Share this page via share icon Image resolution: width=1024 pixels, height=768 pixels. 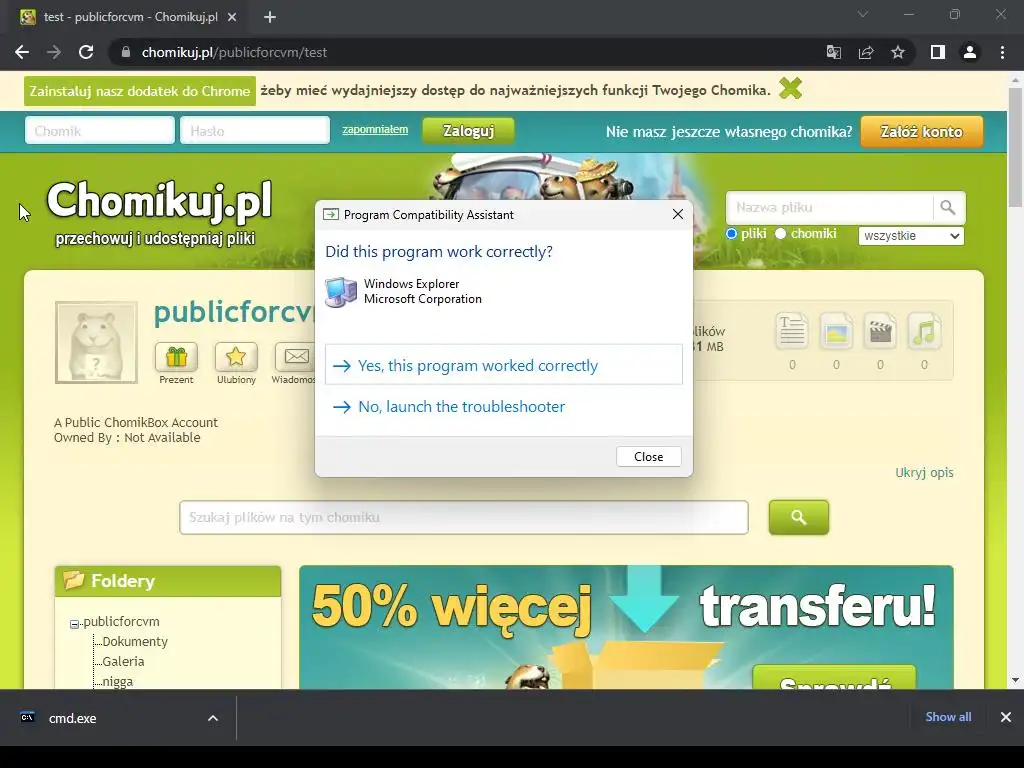(x=866, y=52)
